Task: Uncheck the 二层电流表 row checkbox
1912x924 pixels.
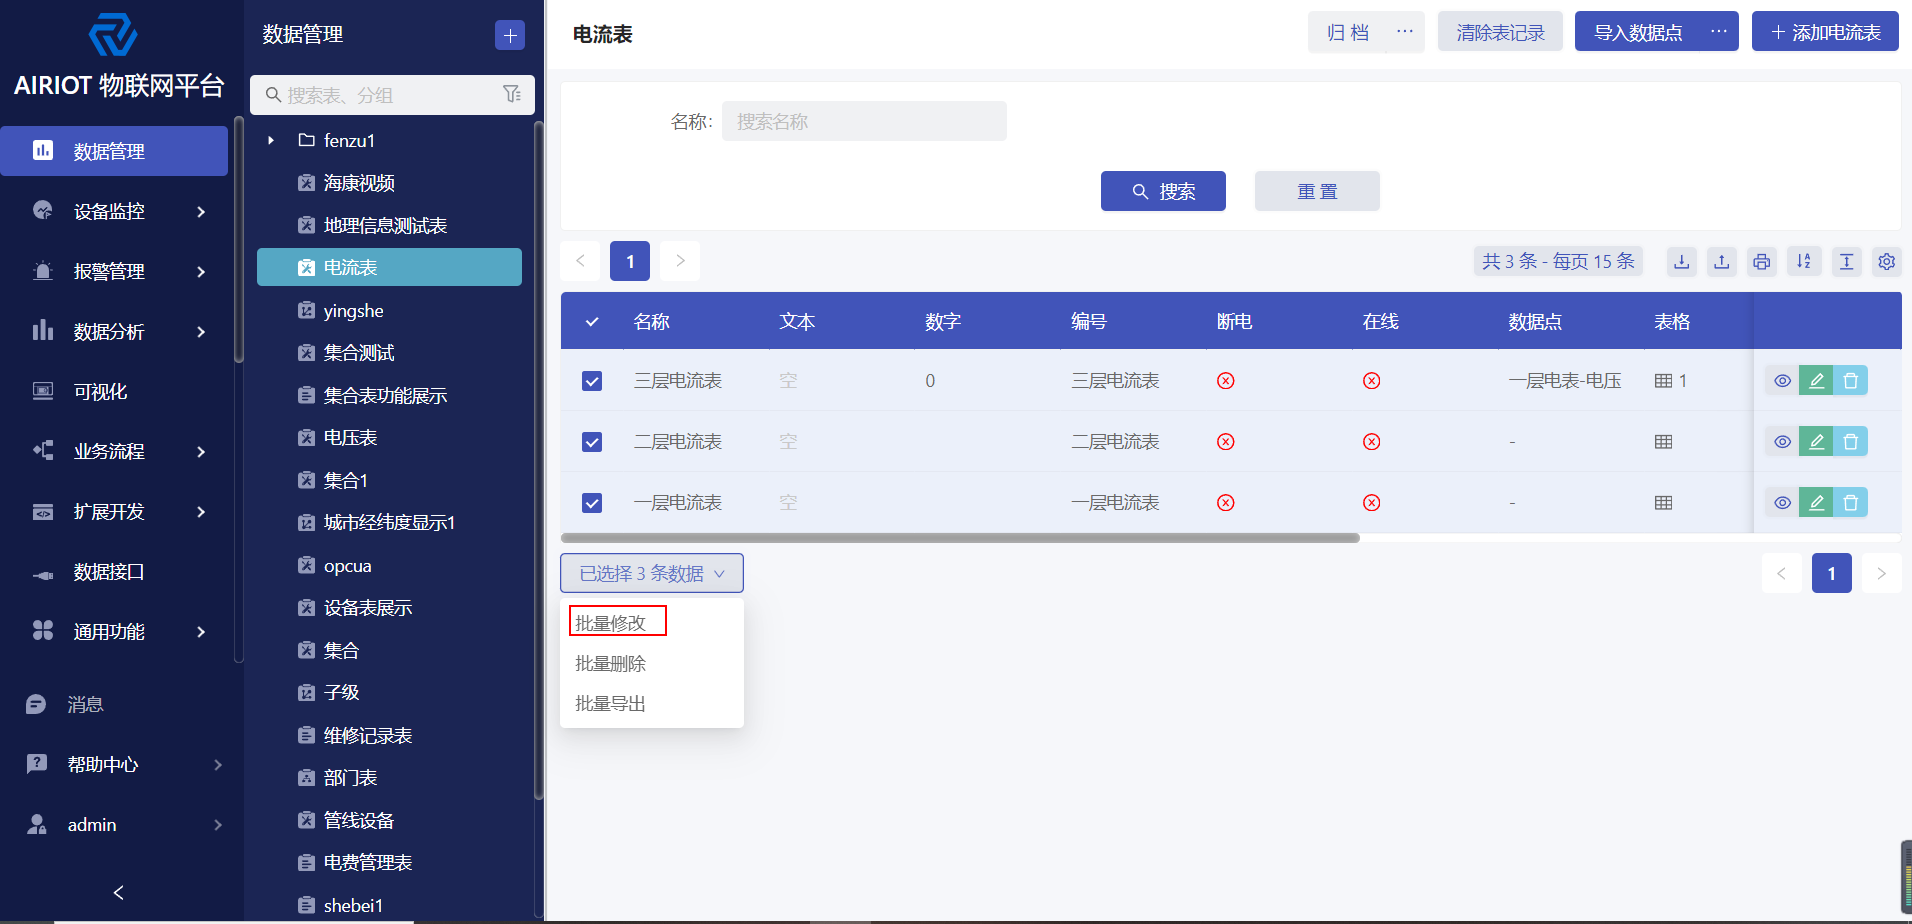Action: click(592, 442)
